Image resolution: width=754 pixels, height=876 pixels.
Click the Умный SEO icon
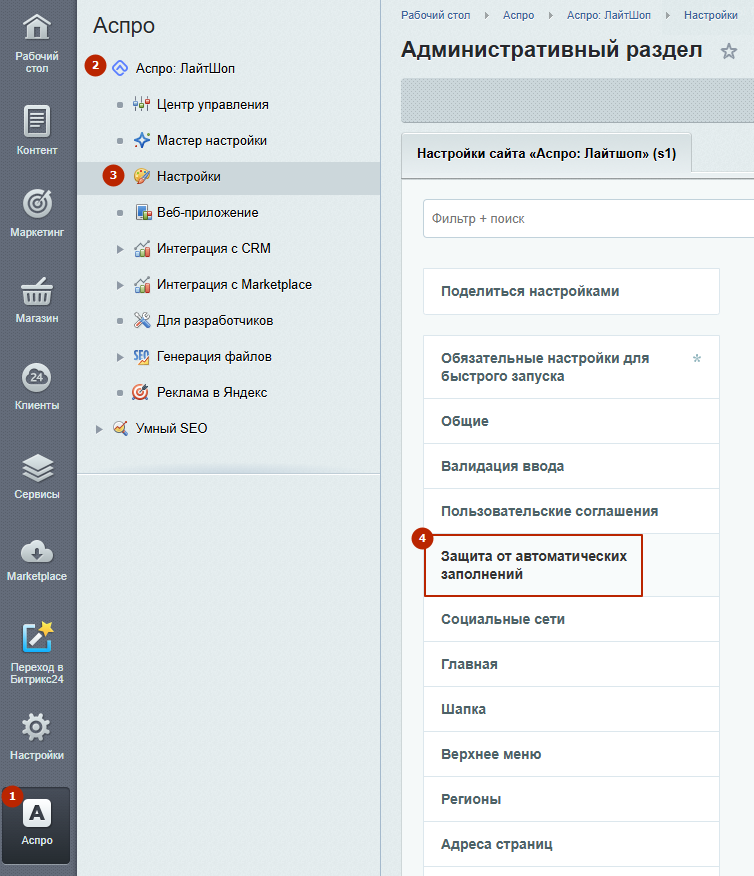pyautogui.click(x=120, y=428)
